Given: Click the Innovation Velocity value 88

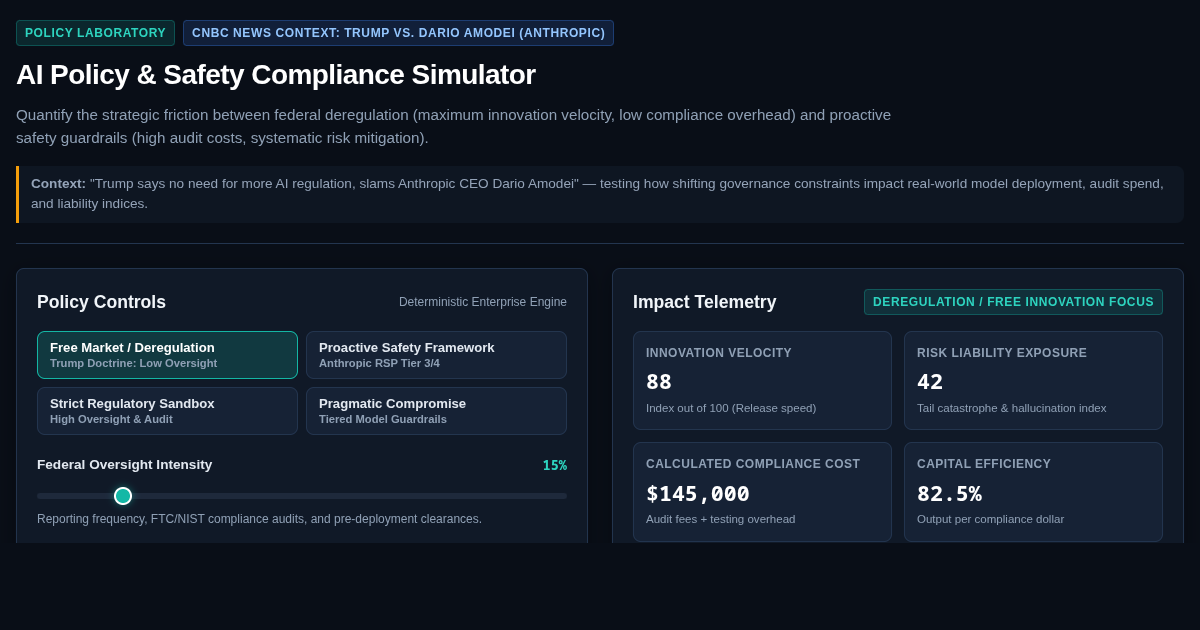Looking at the screenshot, I should [x=659, y=382].
